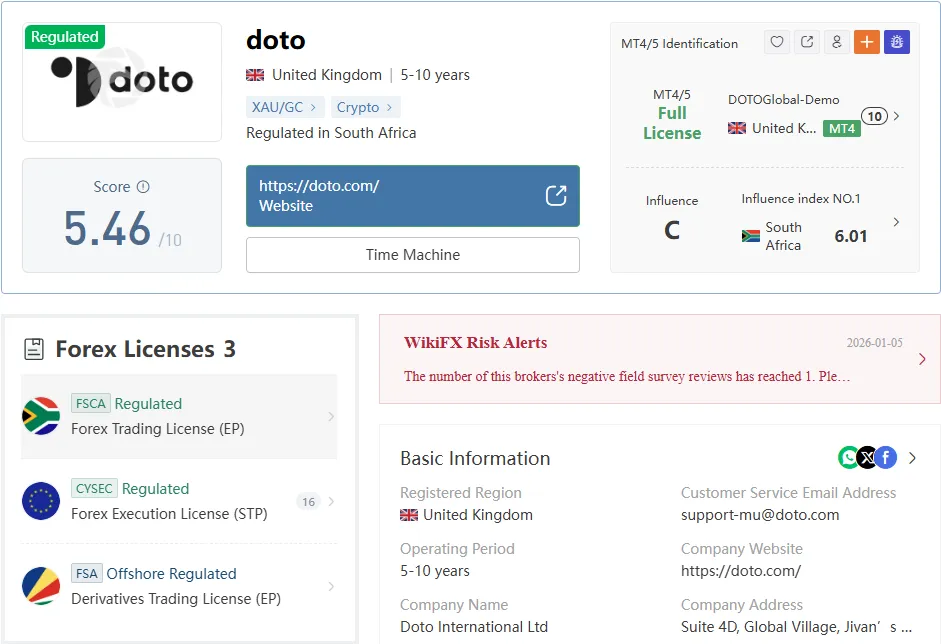
Task: Open the Crypto tag
Action: click(365, 107)
